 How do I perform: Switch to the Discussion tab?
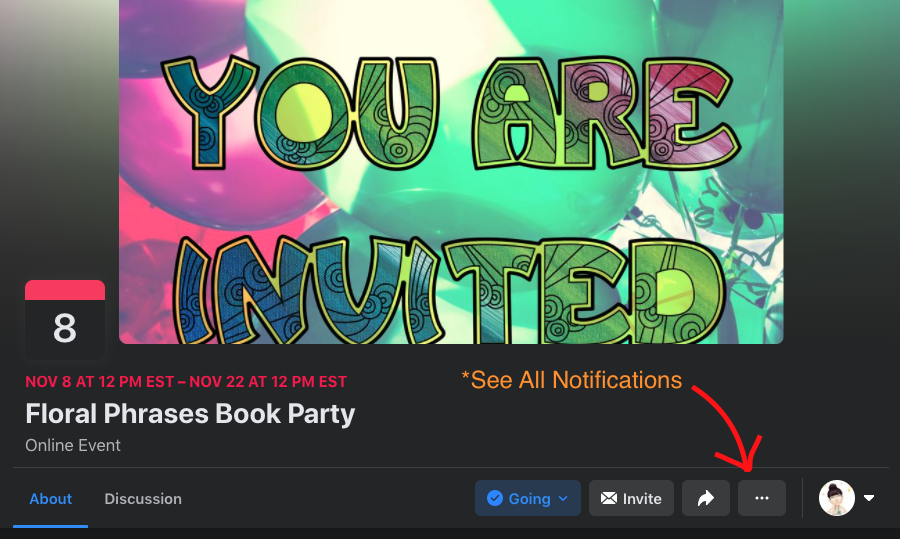click(143, 499)
